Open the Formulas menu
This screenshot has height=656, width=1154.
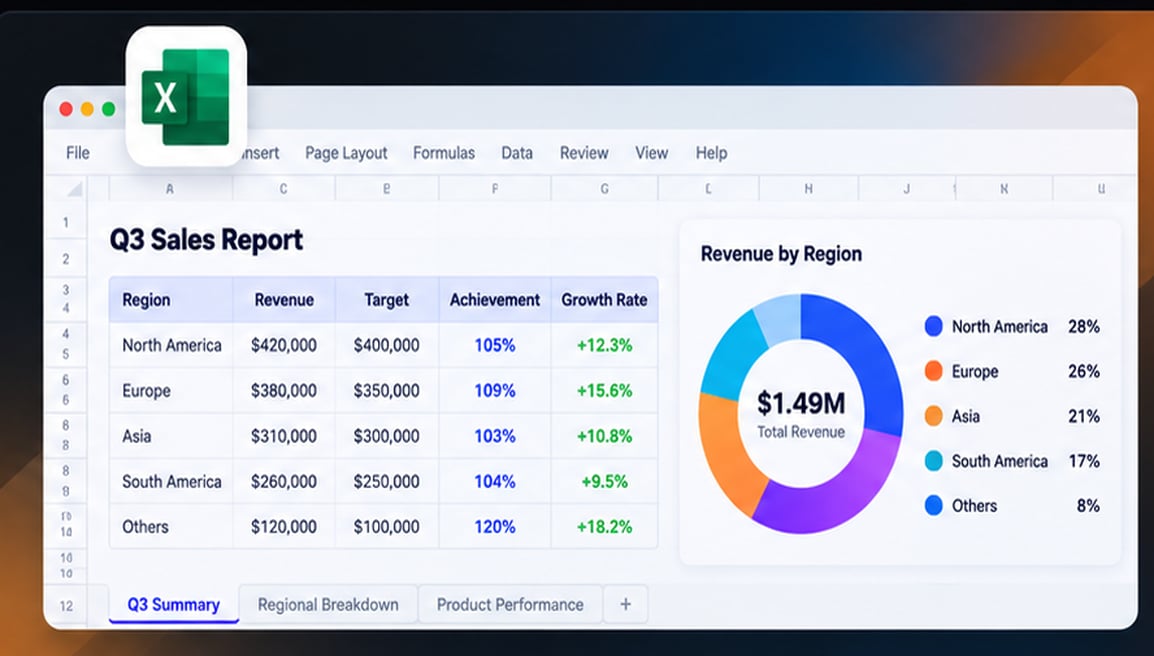pyautogui.click(x=444, y=153)
